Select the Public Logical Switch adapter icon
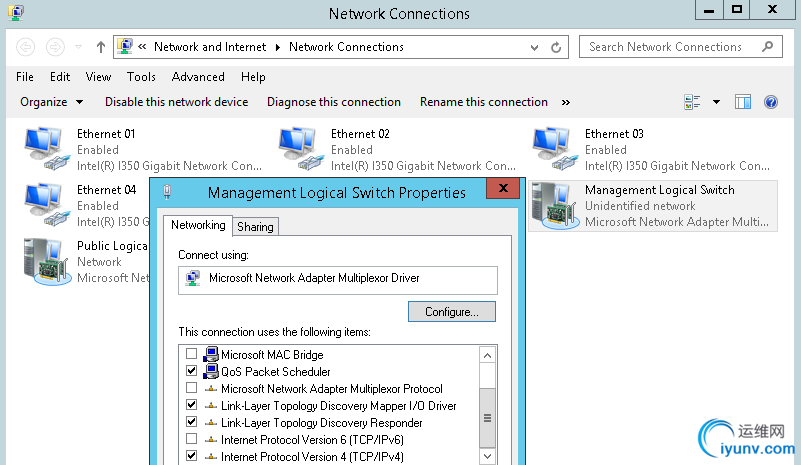The image size is (801, 465). 47,261
